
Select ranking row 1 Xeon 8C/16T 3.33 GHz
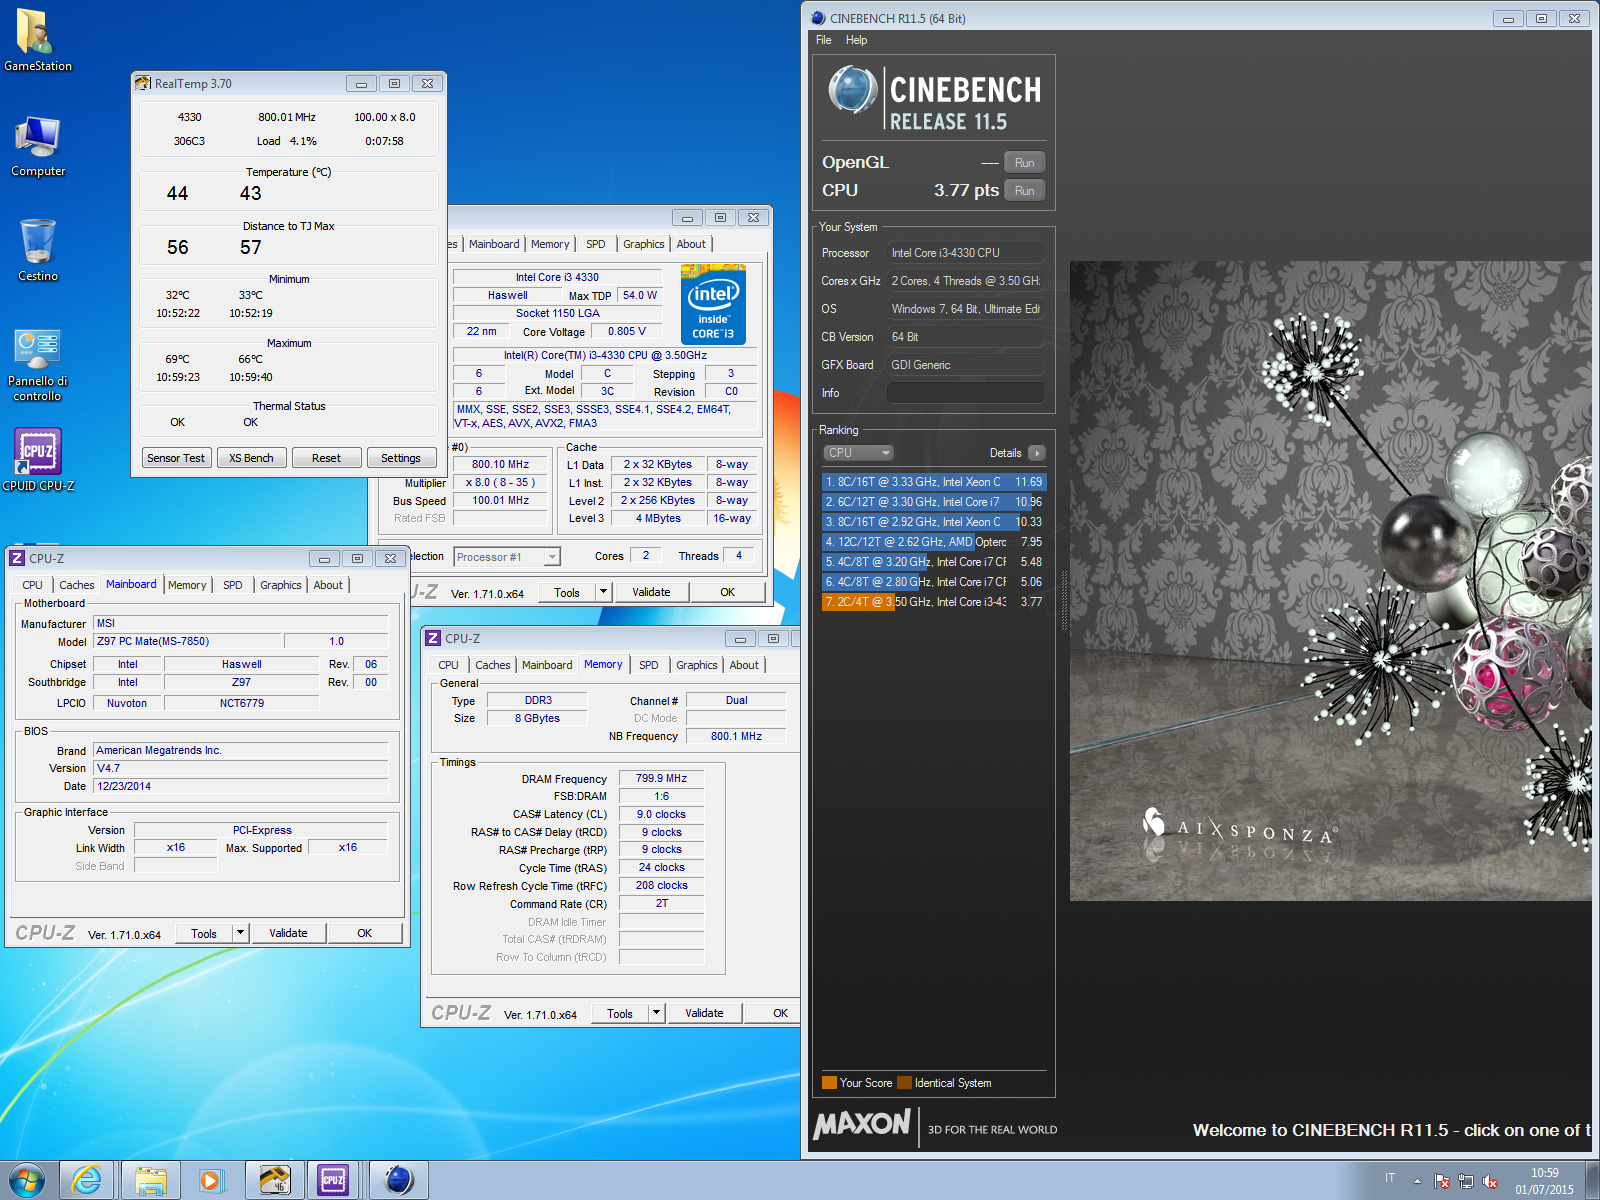(933, 482)
